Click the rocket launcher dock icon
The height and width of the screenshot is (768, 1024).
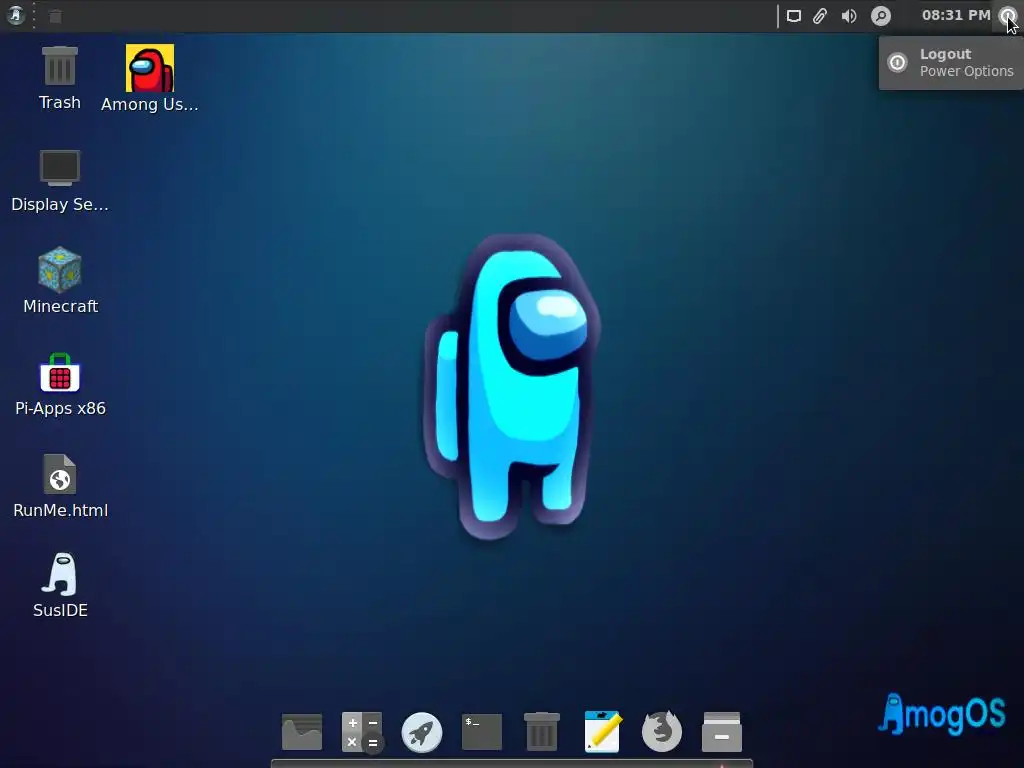[422, 732]
